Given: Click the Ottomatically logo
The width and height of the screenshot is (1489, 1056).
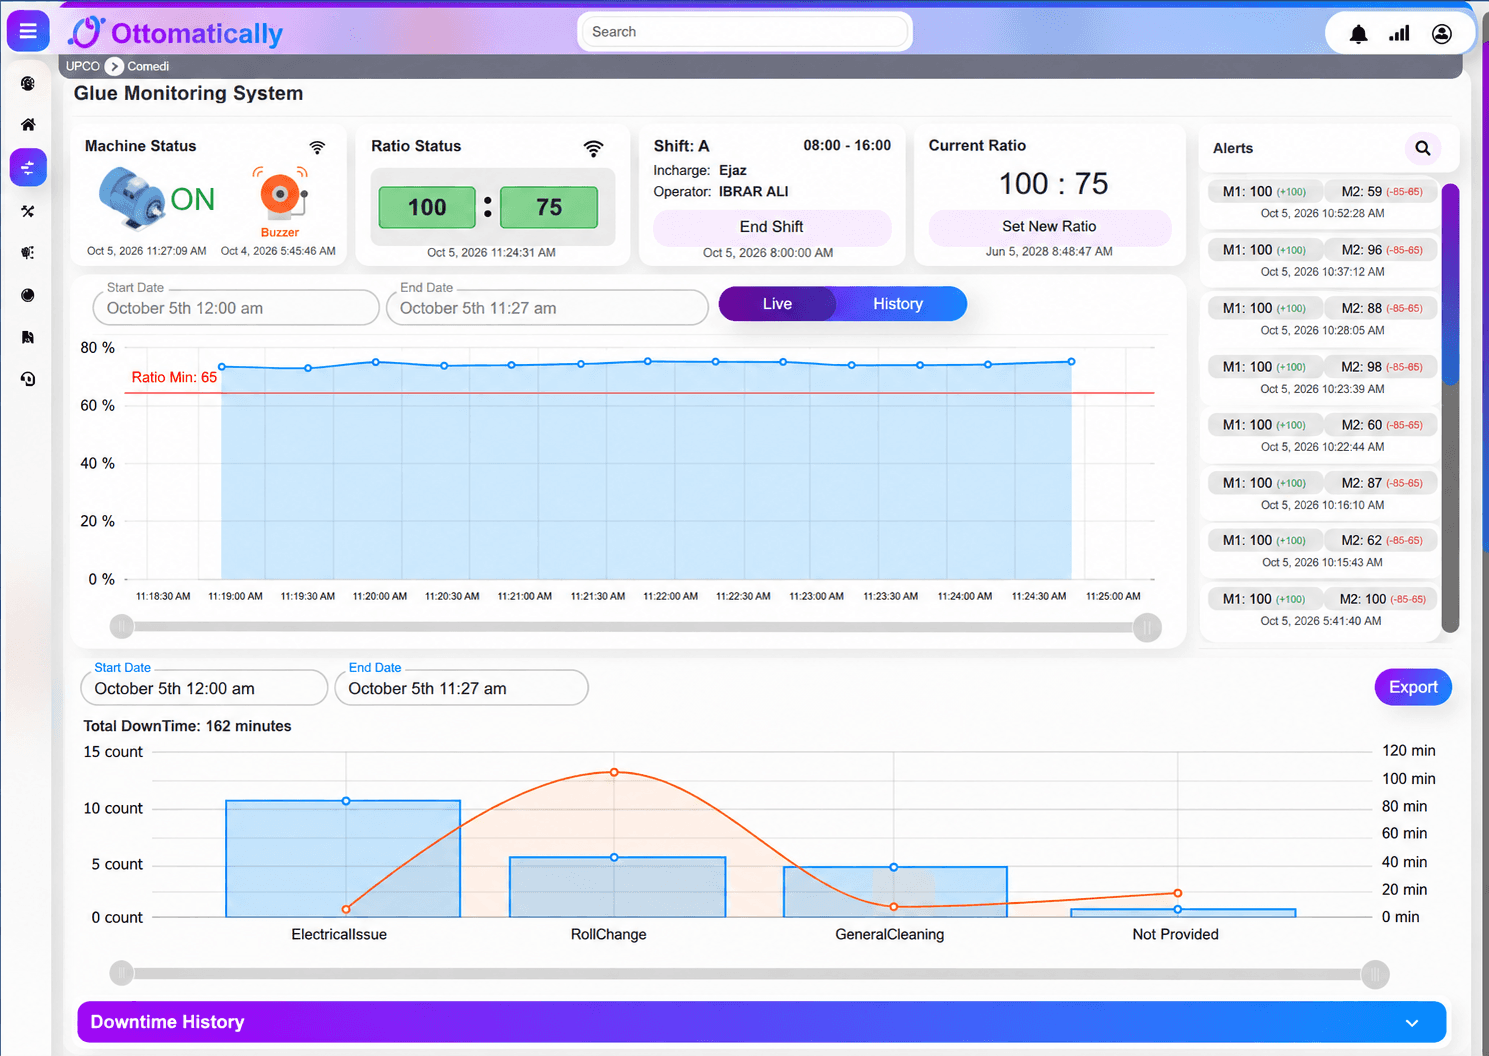Looking at the screenshot, I should (x=176, y=33).
